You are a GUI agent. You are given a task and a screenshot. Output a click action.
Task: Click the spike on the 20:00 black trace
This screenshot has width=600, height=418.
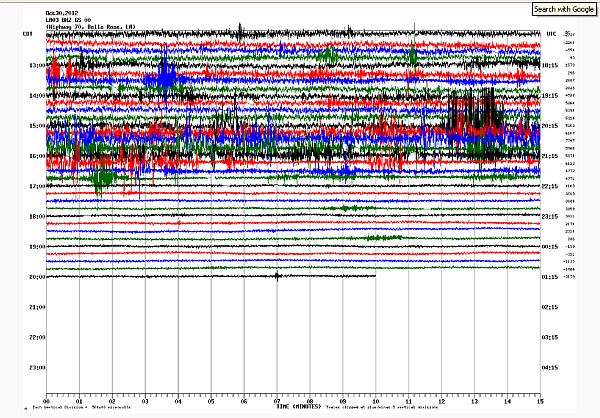[x=276, y=276]
